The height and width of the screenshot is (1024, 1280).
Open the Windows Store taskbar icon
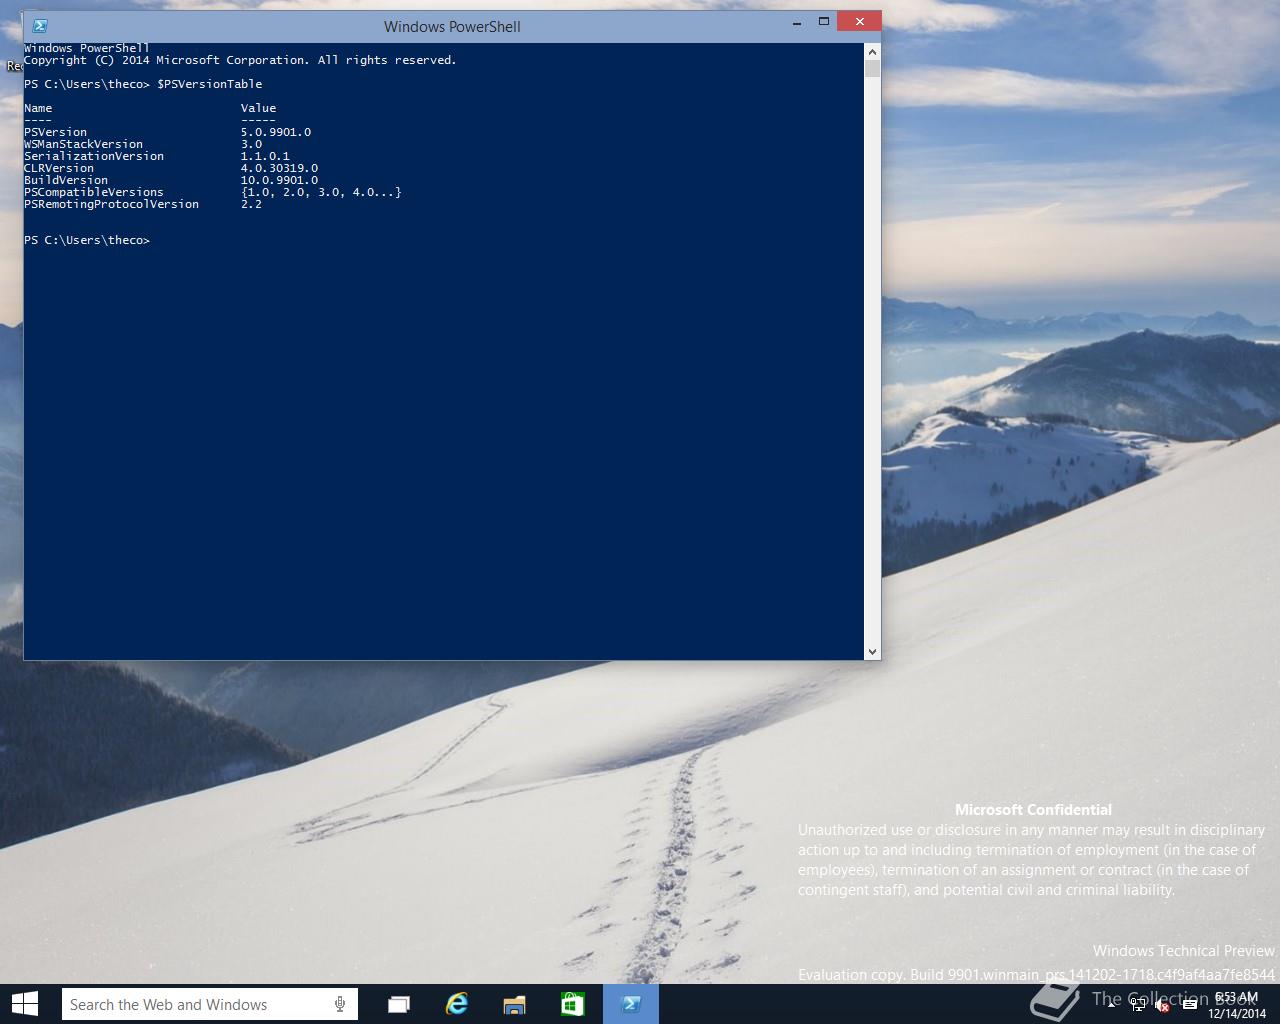click(x=572, y=1004)
